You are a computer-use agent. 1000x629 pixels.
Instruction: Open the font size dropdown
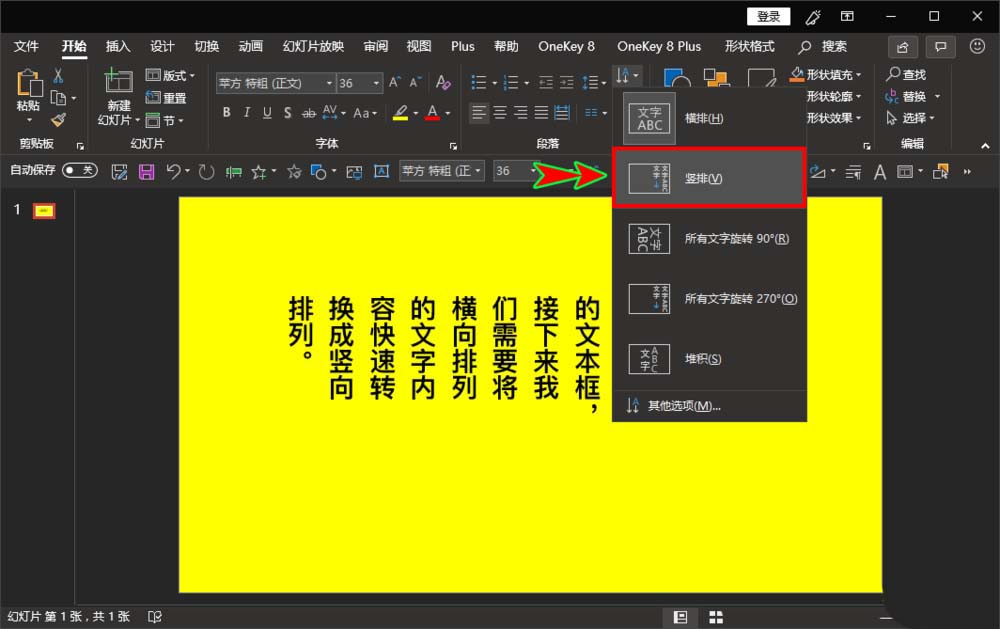tap(374, 84)
